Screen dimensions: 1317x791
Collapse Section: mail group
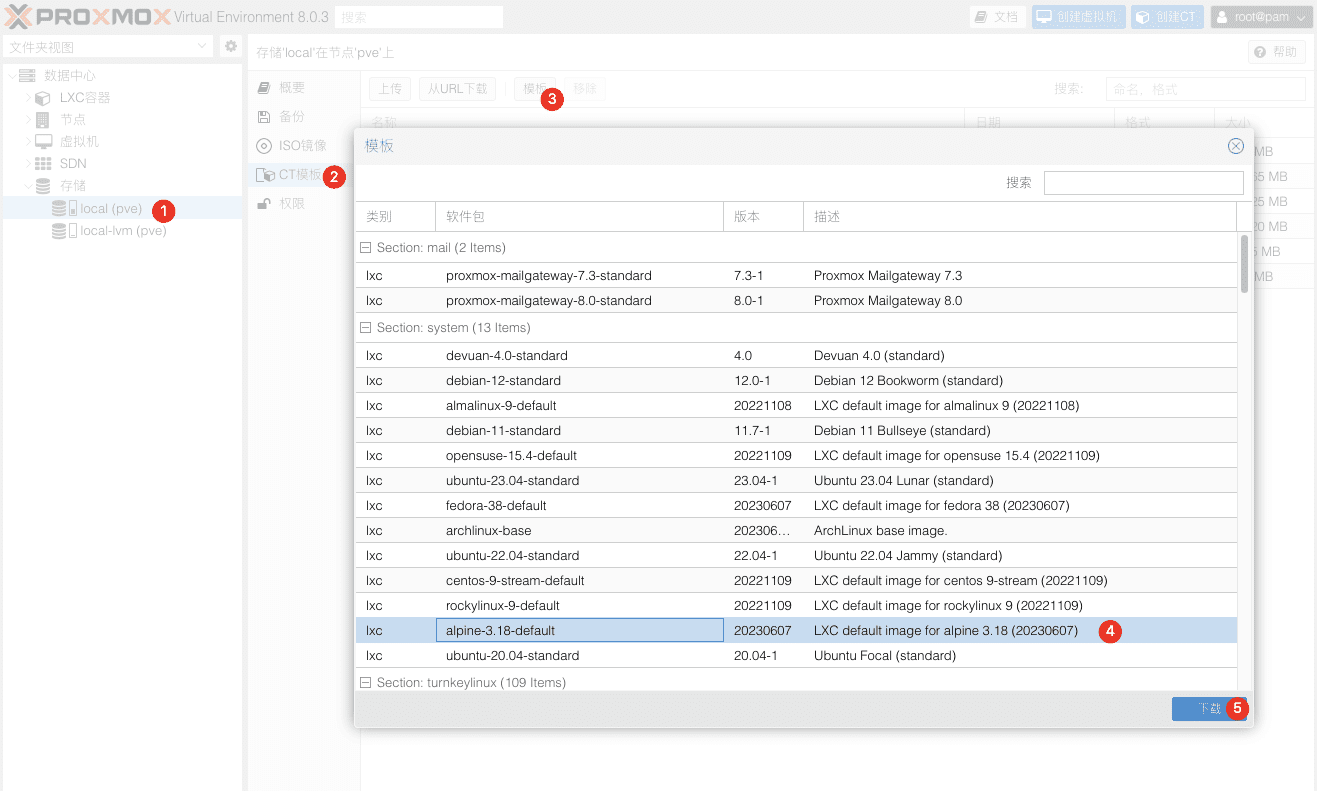click(366, 248)
